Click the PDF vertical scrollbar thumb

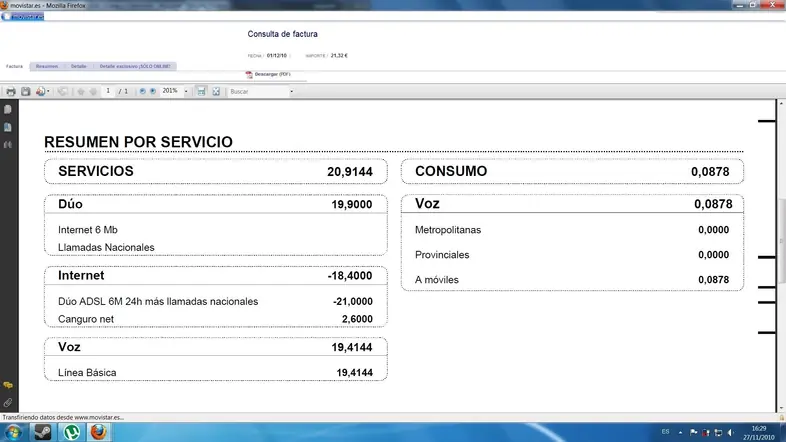(781, 241)
